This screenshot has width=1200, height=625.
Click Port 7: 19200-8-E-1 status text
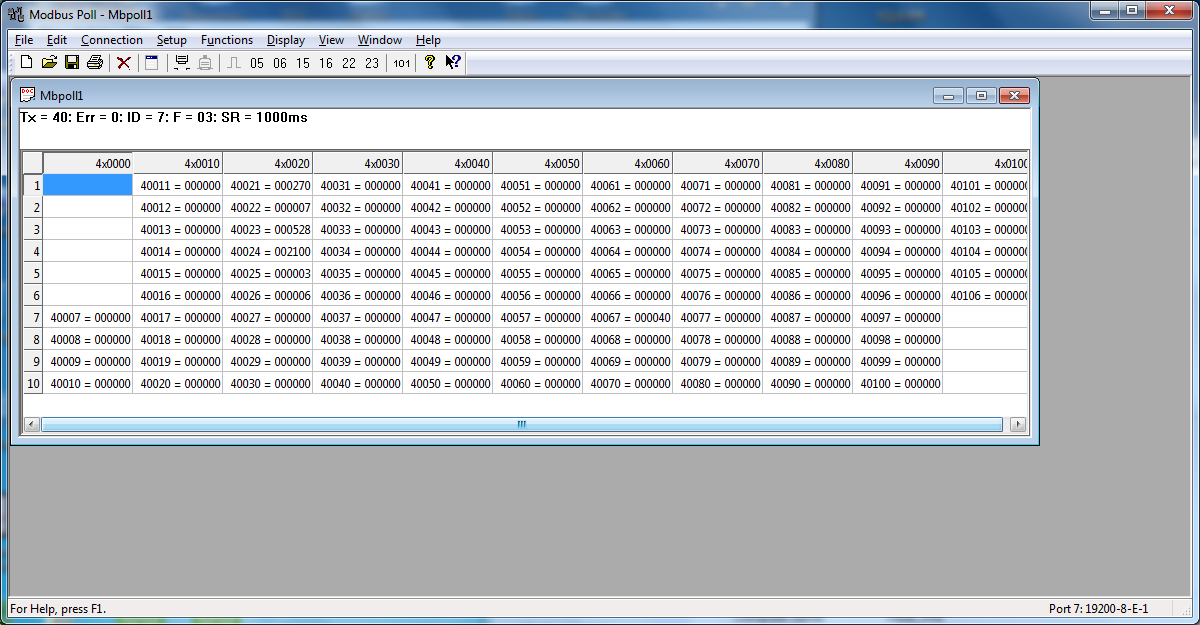point(1098,608)
